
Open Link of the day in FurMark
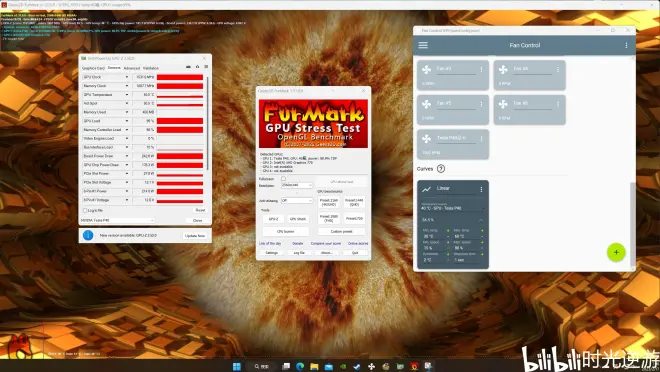(x=270, y=244)
